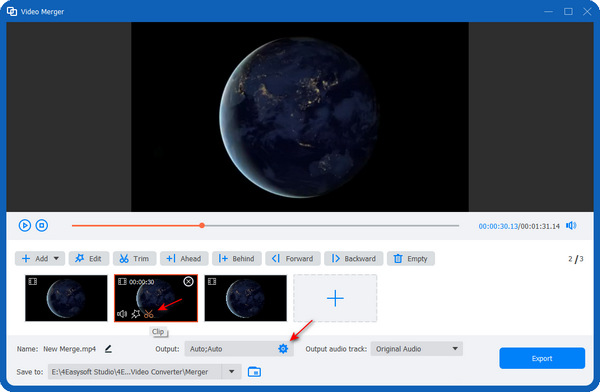Open the output folder icon
The width and height of the screenshot is (600, 392).
tap(254, 371)
